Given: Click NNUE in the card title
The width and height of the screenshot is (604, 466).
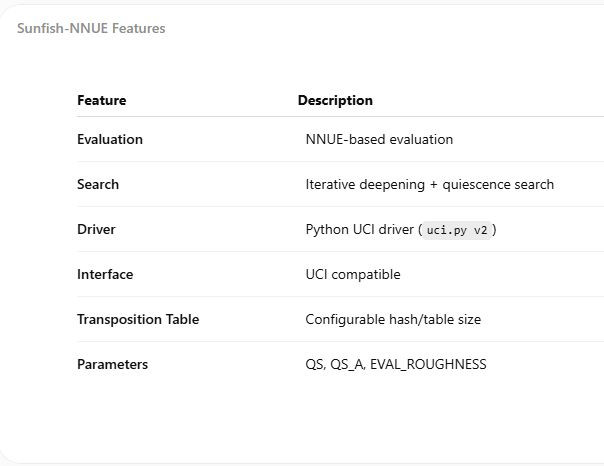Looking at the screenshot, I should (x=89, y=28).
